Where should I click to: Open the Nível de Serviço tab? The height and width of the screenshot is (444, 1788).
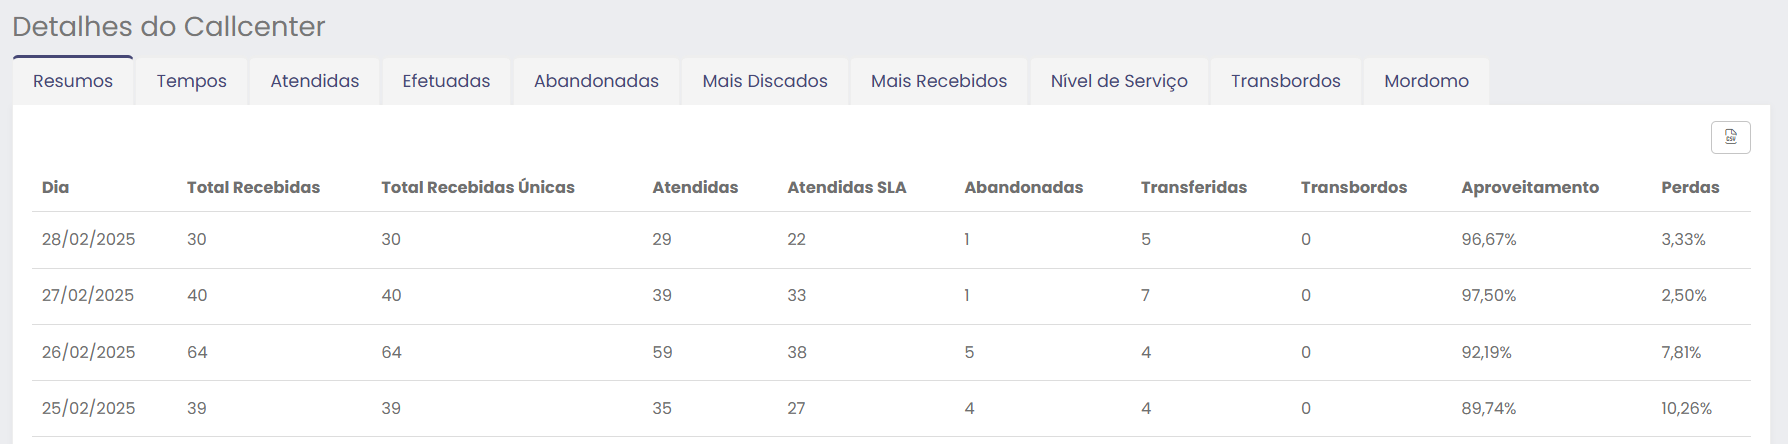click(1119, 81)
